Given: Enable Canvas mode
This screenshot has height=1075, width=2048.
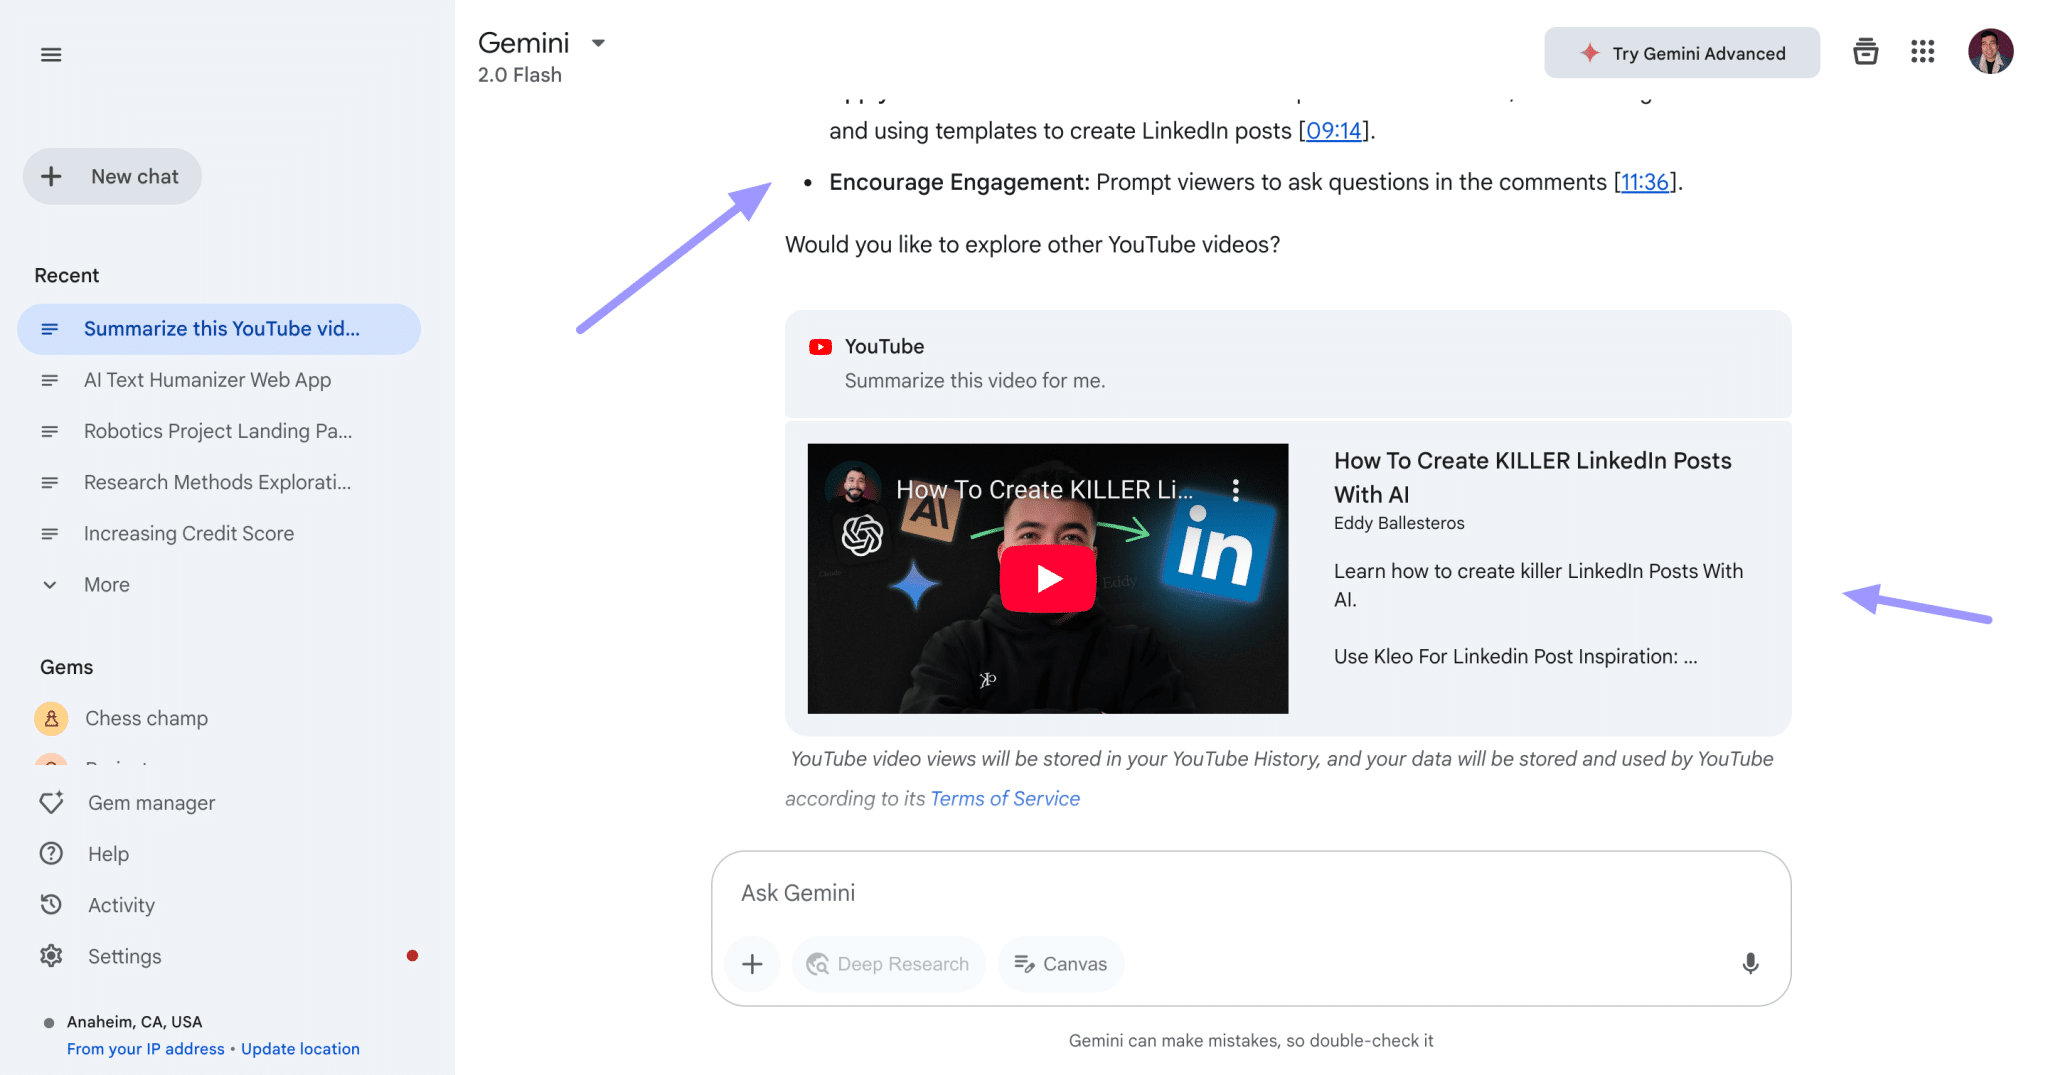Looking at the screenshot, I should coord(1060,963).
